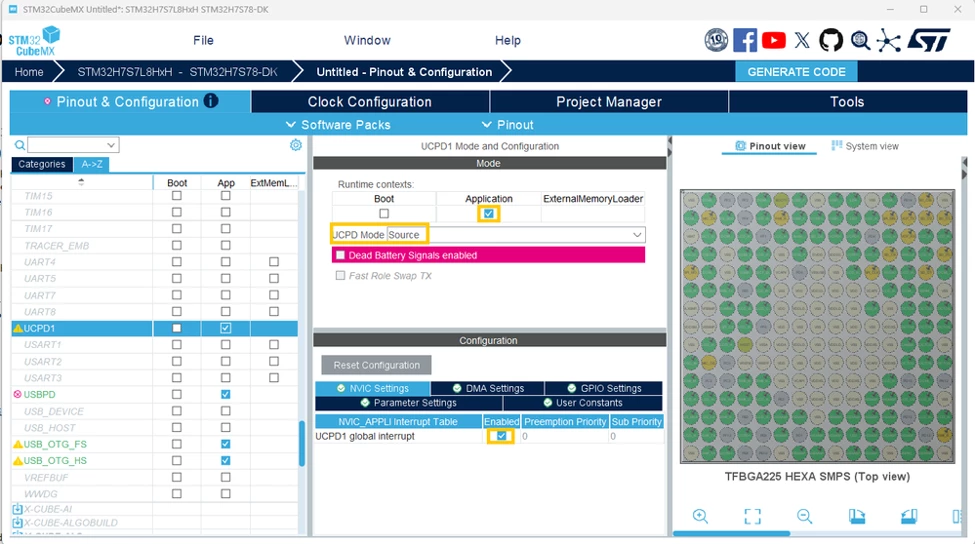Open the GitHub icon link
The width and height of the screenshot is (975, 544).
tap(831, 40)
